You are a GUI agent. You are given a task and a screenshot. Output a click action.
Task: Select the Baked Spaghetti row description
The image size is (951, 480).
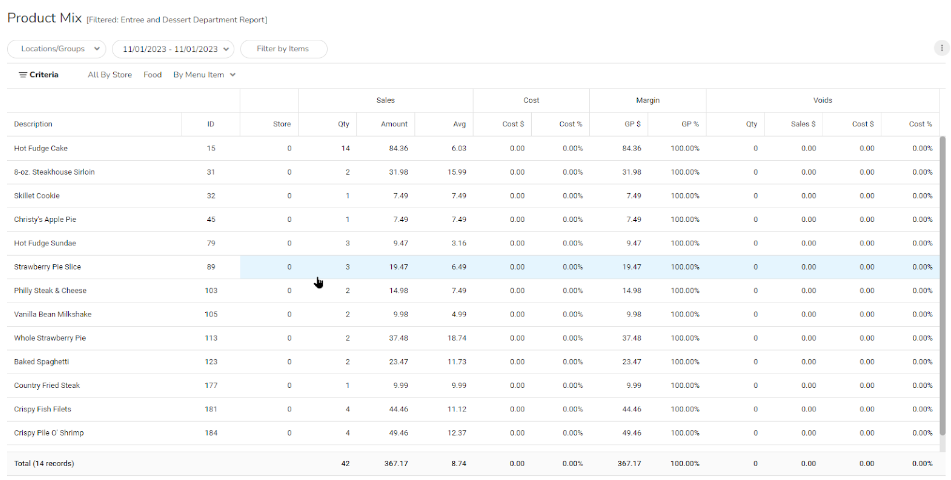[41, 361]
